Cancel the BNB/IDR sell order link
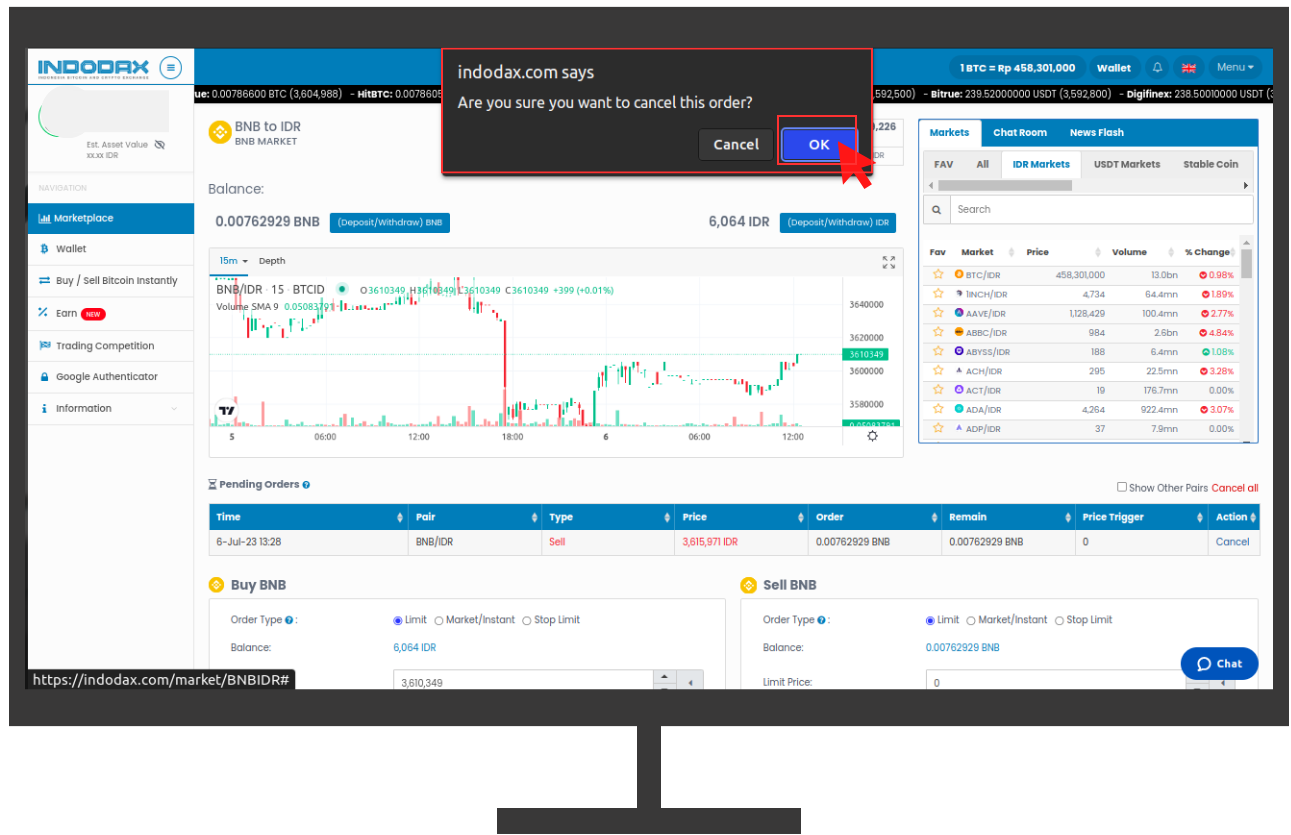The height and width of the screenshot is (835, 1291). [x=1232, y=542]
